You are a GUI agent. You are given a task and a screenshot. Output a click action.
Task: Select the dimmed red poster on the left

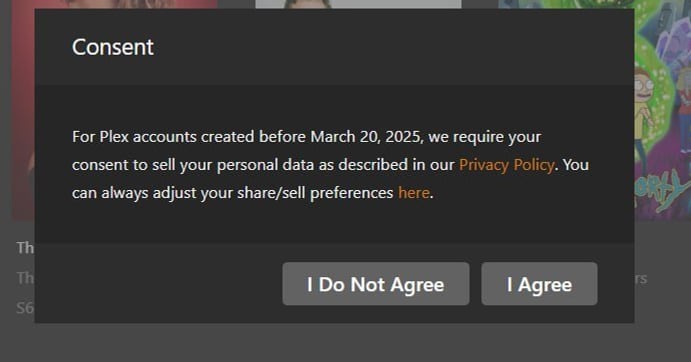[23, 110]
